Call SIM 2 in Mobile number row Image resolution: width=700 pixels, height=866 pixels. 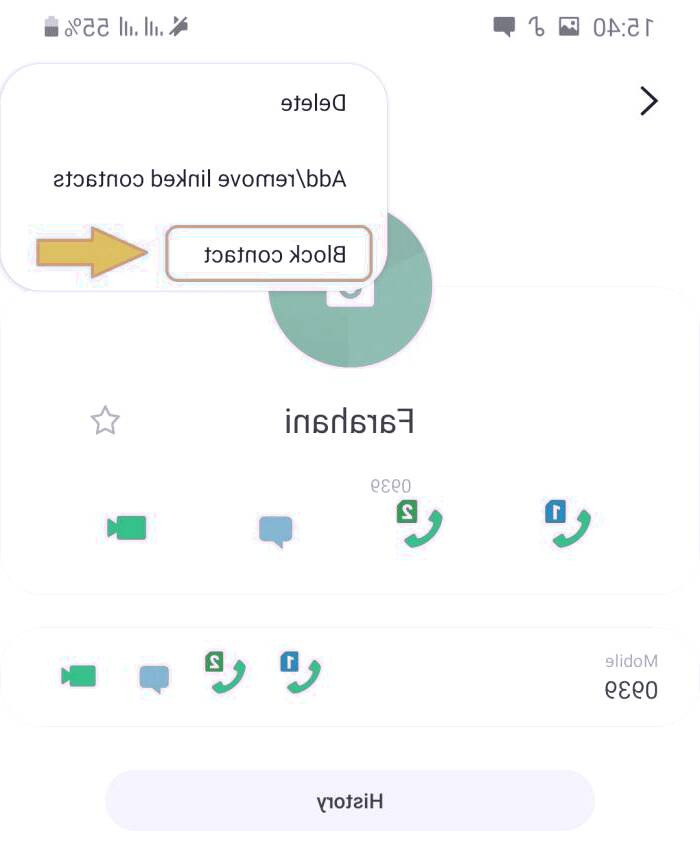[x=225, y=672]
